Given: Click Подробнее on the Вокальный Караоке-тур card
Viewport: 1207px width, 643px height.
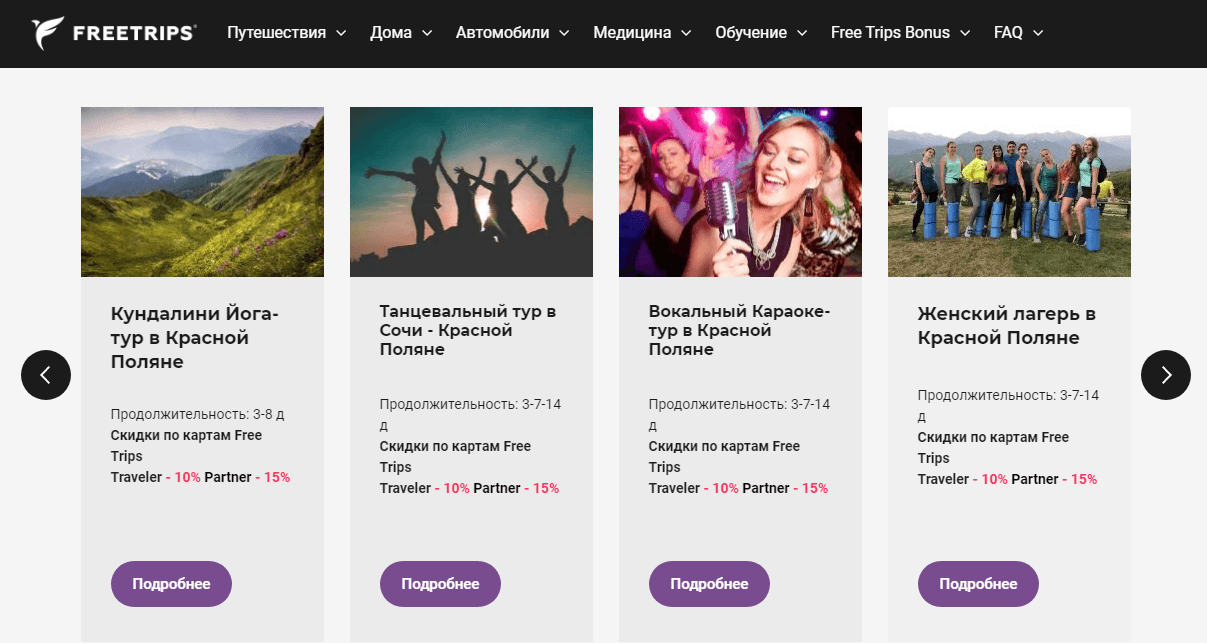Looking at the screenshot, I should click(x=709, y=583).
